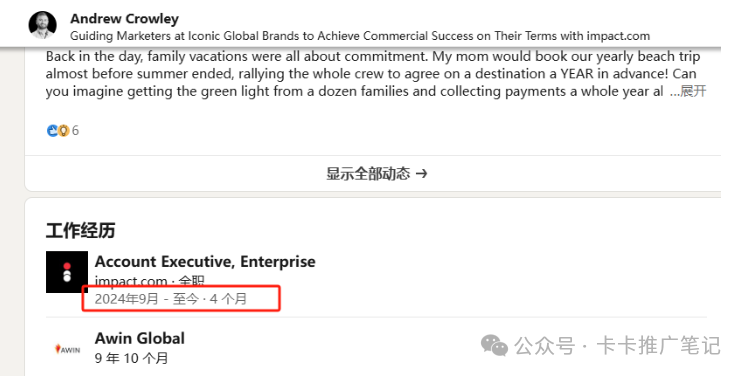Open the Awin Global experience entry
The image size is (745, 376).
click(x=140, y=338)
